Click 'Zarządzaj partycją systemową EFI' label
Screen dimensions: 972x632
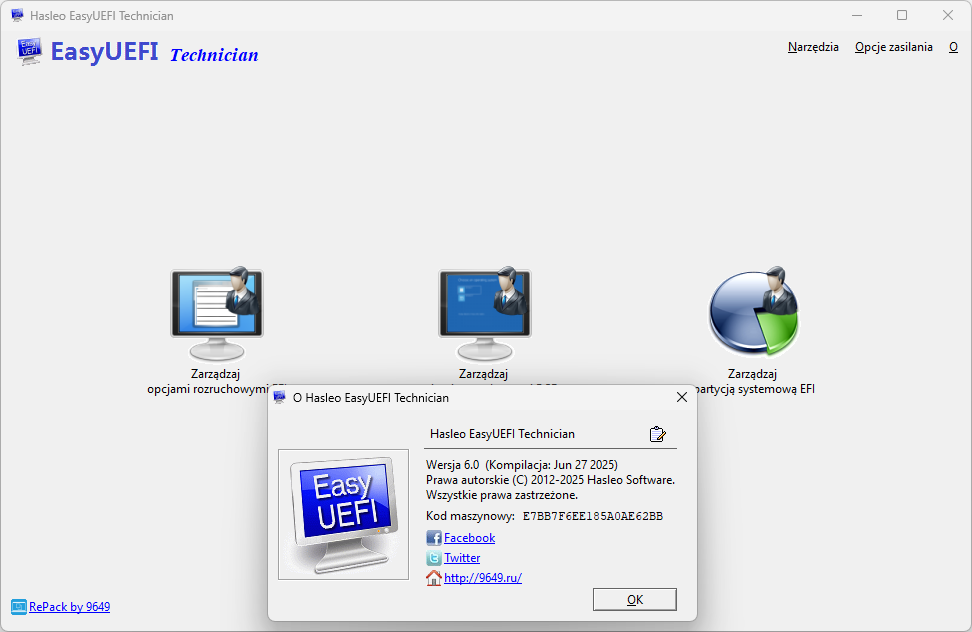tap(753, 381)
